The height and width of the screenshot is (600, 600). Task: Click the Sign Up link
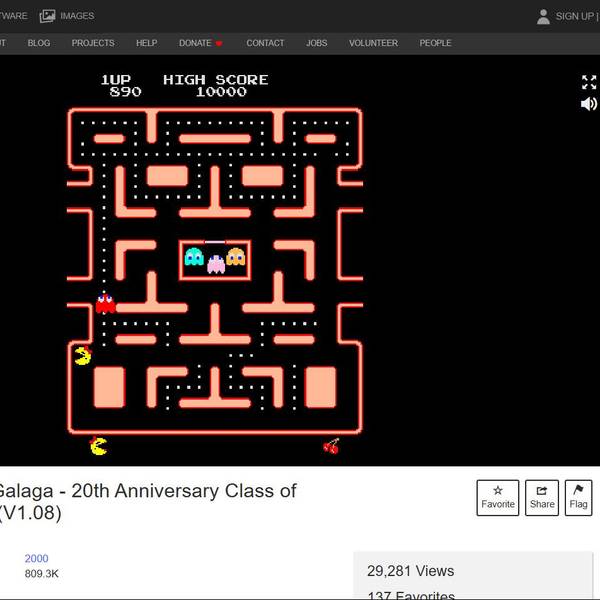click(x=574, y=16)
